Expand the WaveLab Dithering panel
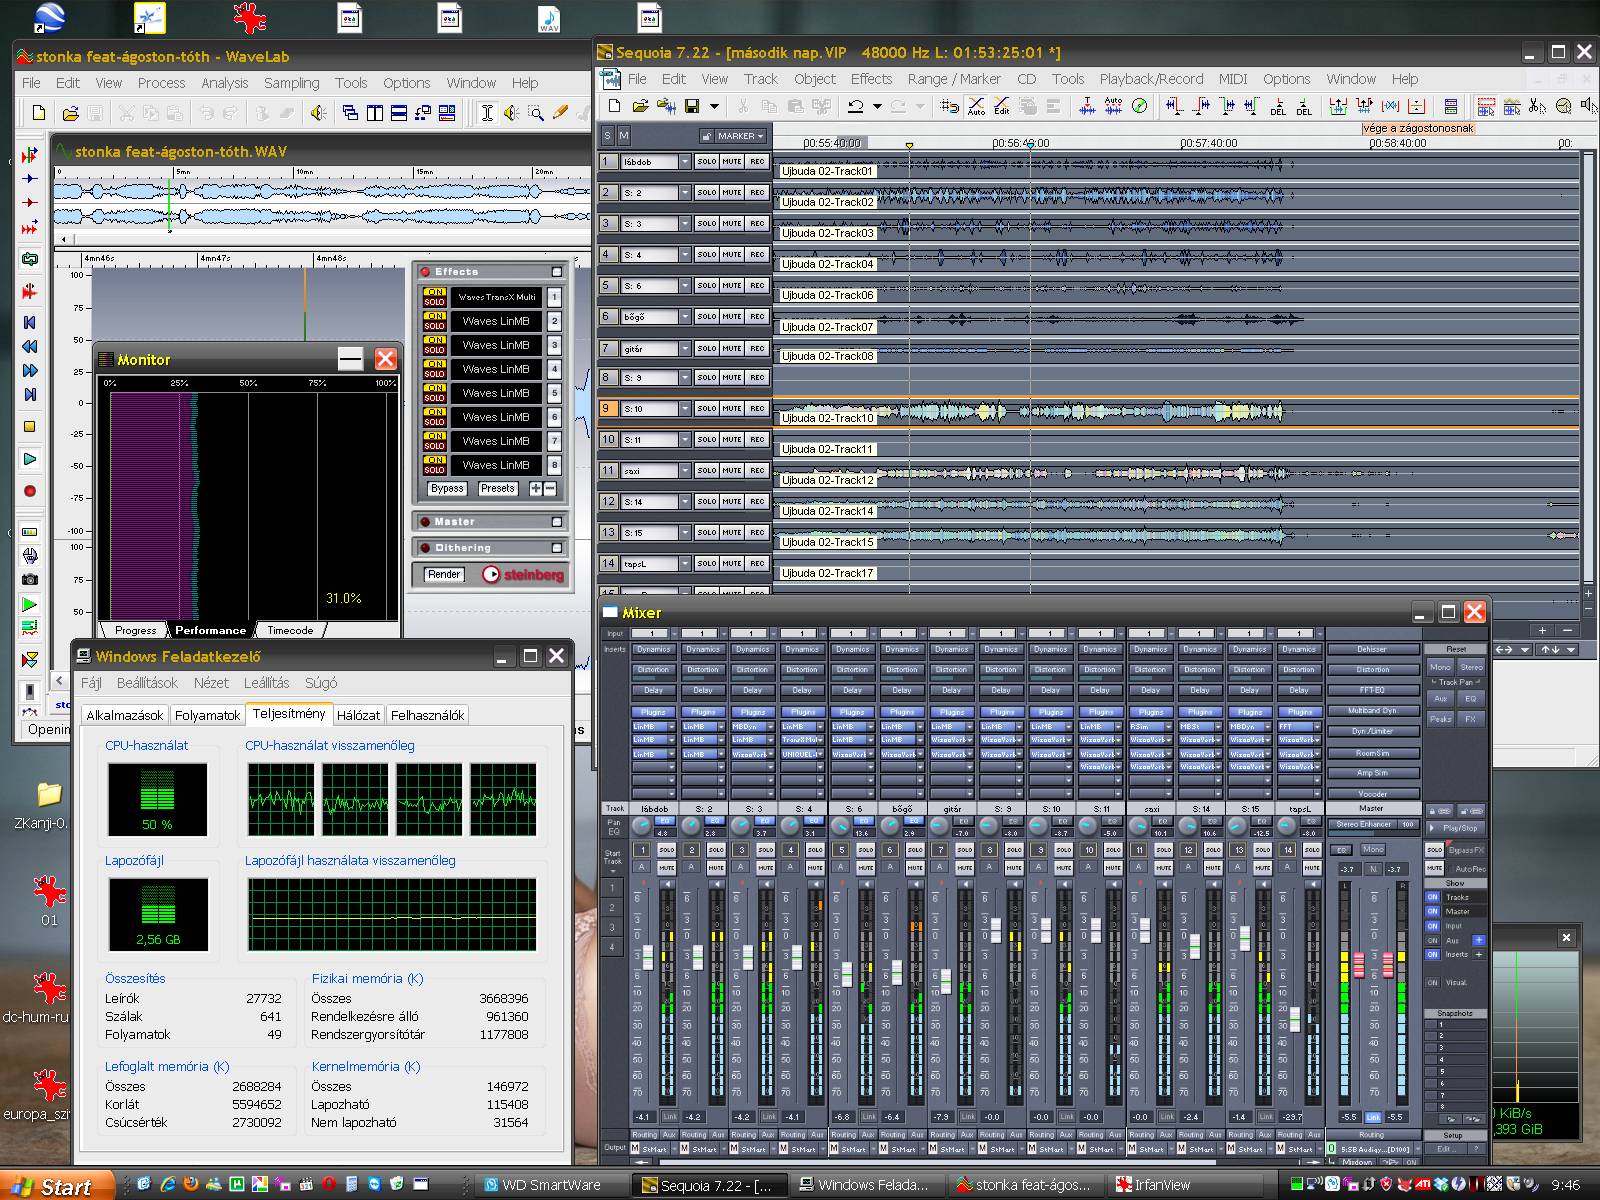This screenshot has width=1600, height=1200. 557,548
